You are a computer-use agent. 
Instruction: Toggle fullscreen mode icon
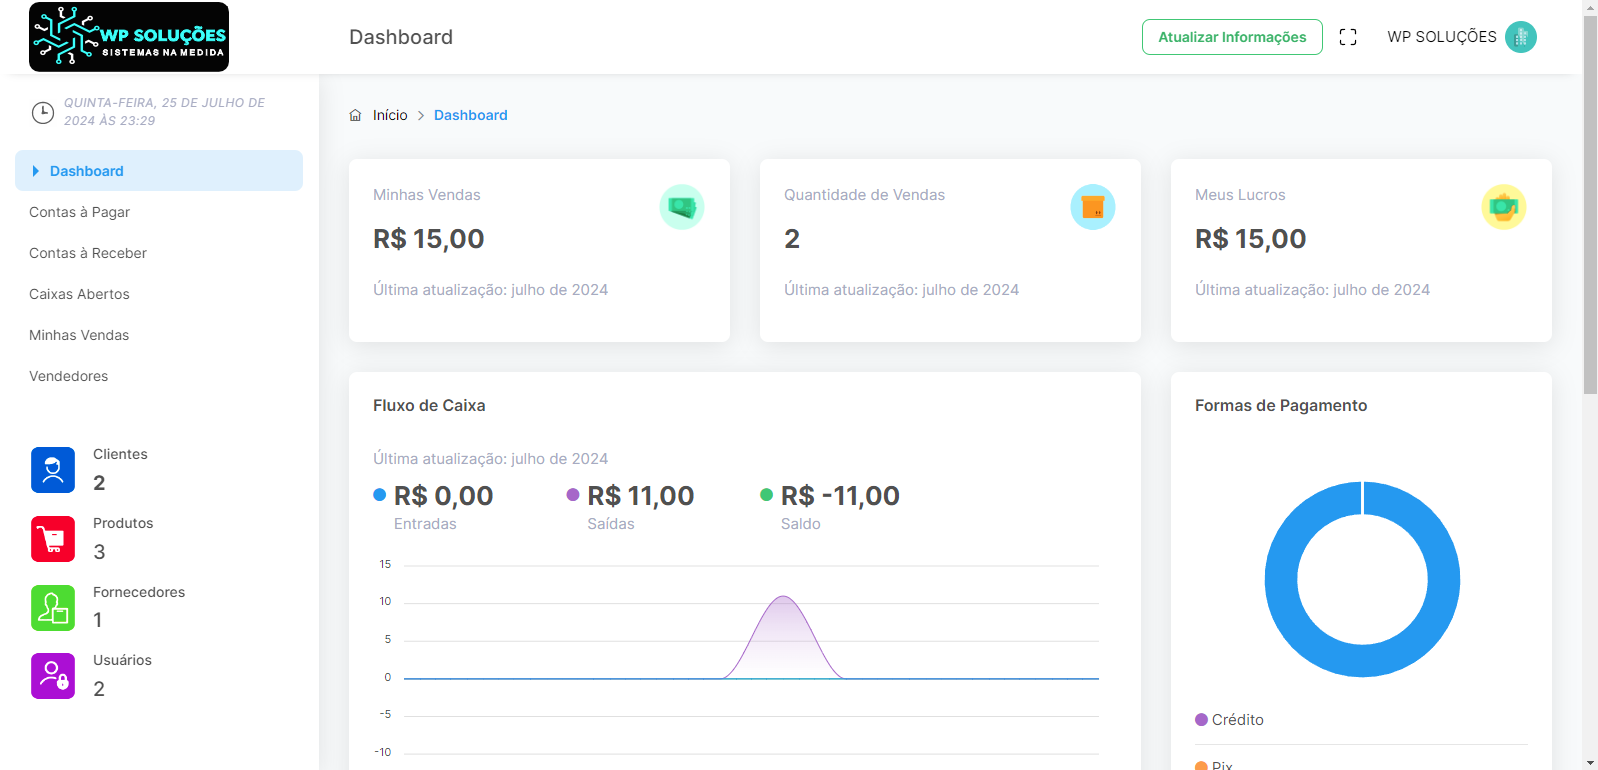pos(1348,37)
